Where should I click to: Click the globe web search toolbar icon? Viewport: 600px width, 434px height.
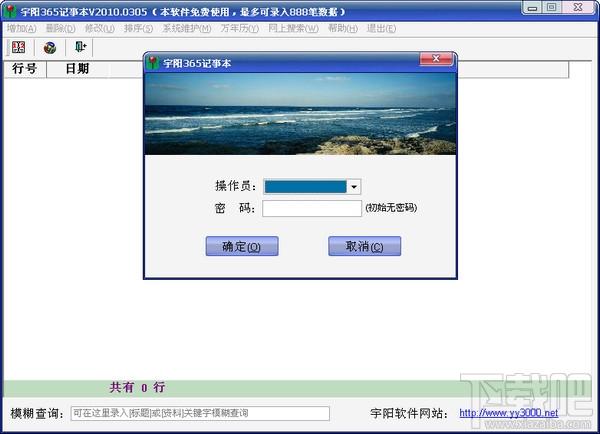pos(50,47)
